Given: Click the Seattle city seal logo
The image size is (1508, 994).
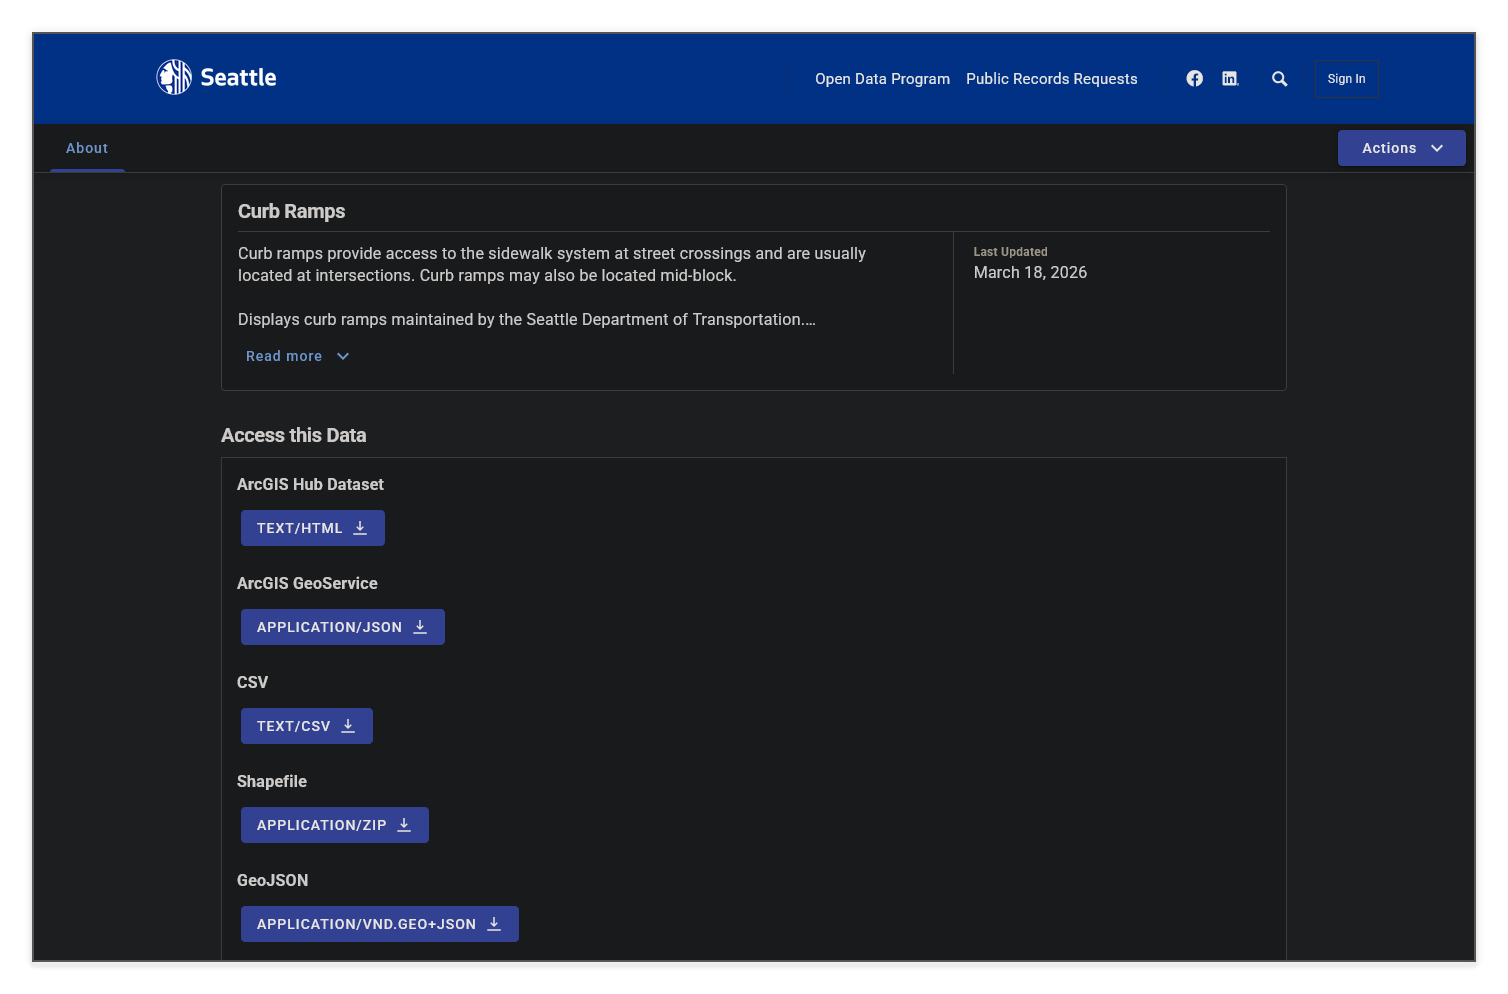Looking at the screenshot, I should coord(174,77).
